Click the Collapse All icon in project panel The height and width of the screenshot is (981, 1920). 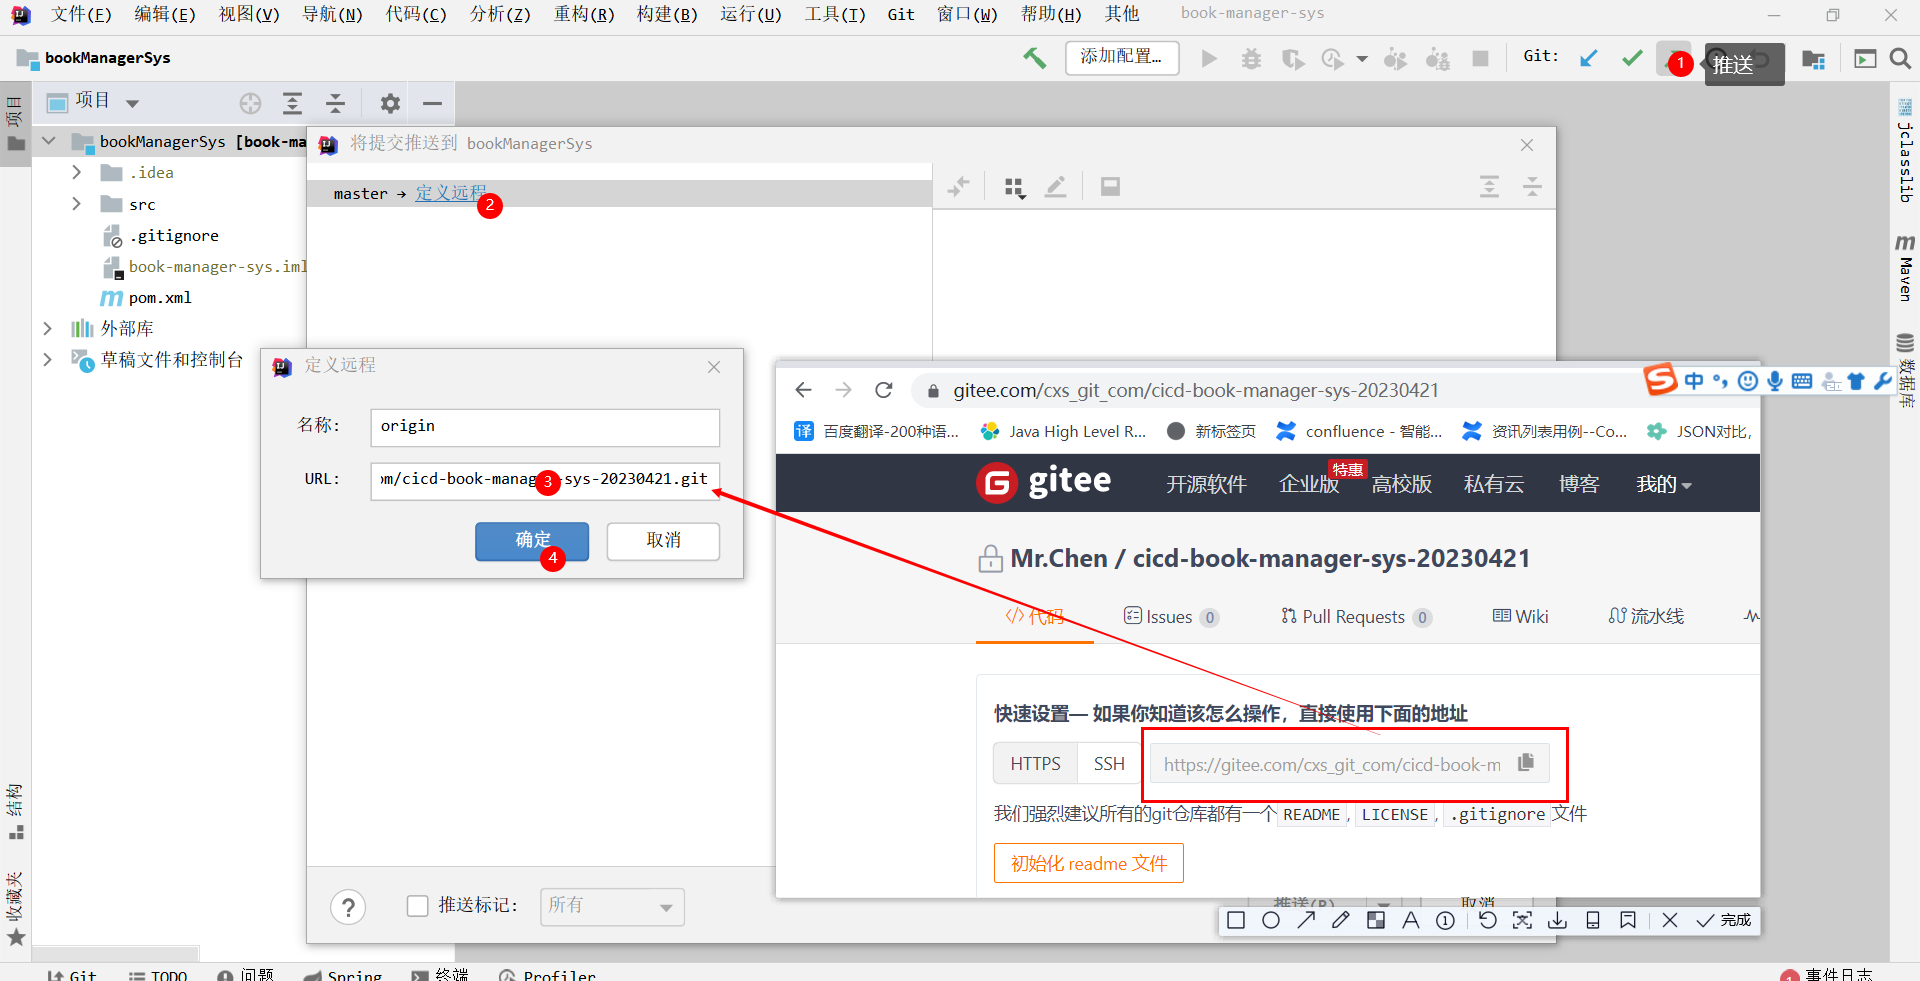335,103
